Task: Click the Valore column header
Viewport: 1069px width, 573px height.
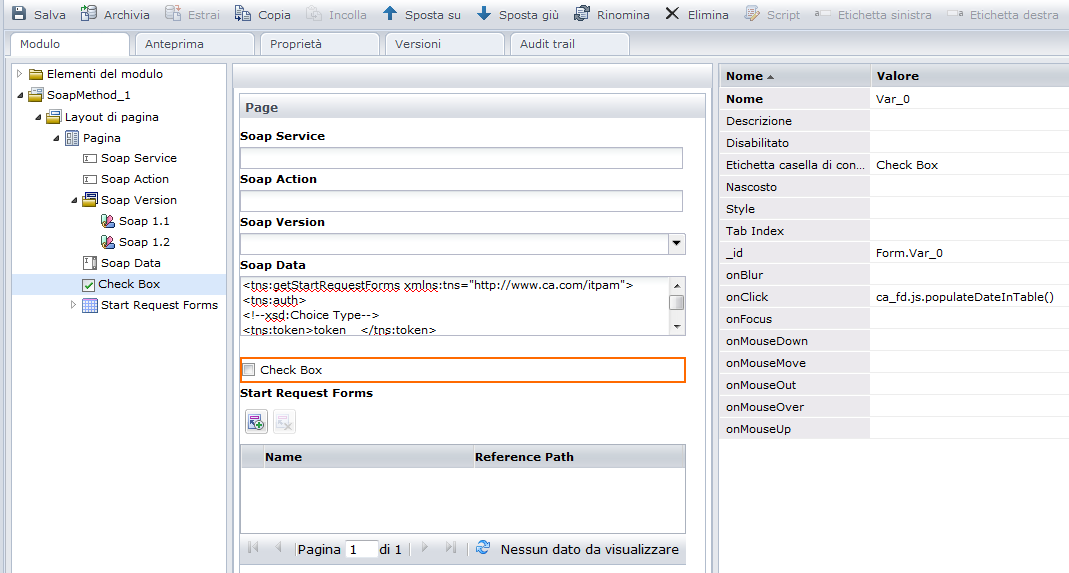Action: pyautogui.click(x=969, y=76)
